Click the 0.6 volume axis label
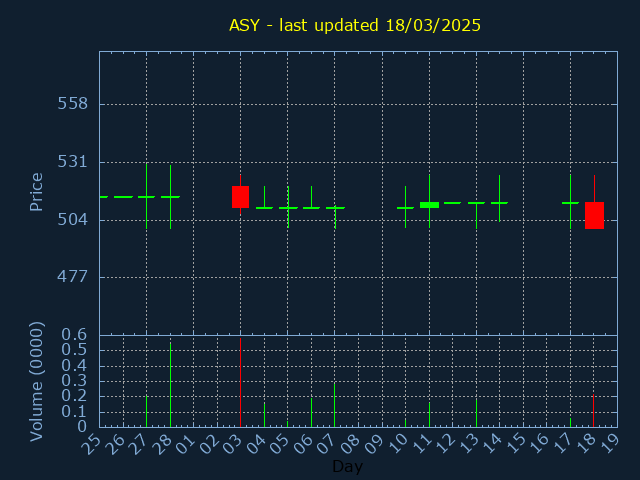This screenshot has width=640, height=480. pyautogui.click(x=74, y=335)
